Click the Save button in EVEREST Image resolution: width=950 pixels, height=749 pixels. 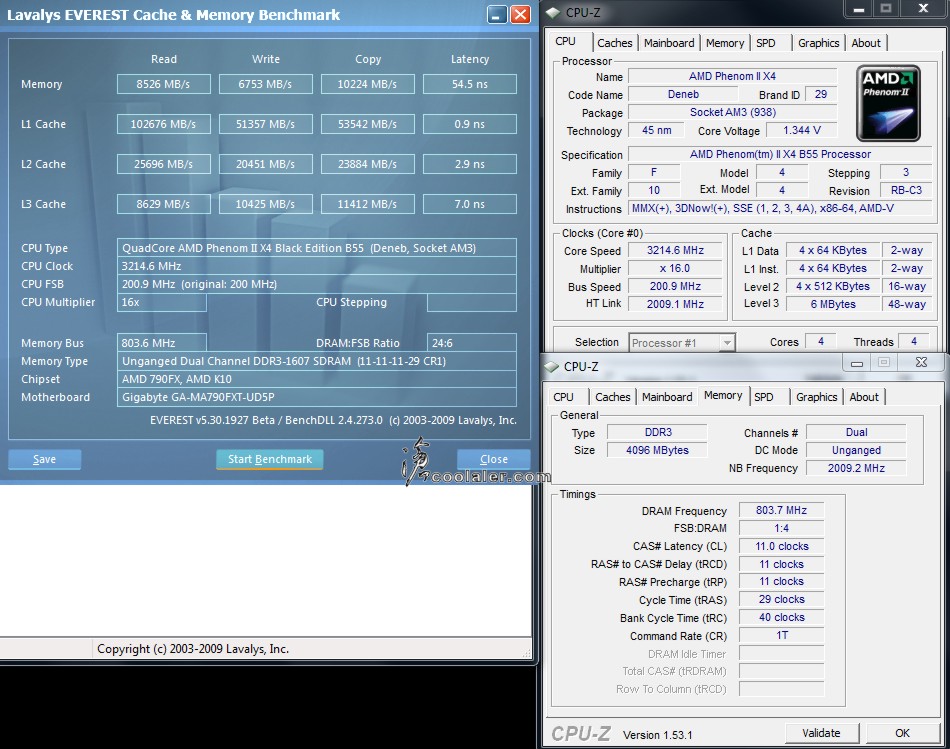coord(44,459)
